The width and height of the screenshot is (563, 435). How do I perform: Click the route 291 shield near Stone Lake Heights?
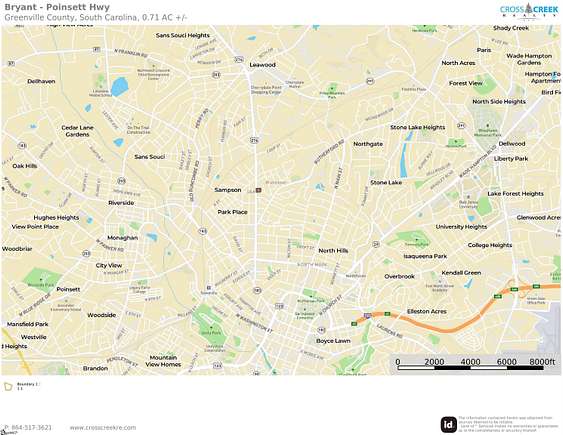point(461,125)
